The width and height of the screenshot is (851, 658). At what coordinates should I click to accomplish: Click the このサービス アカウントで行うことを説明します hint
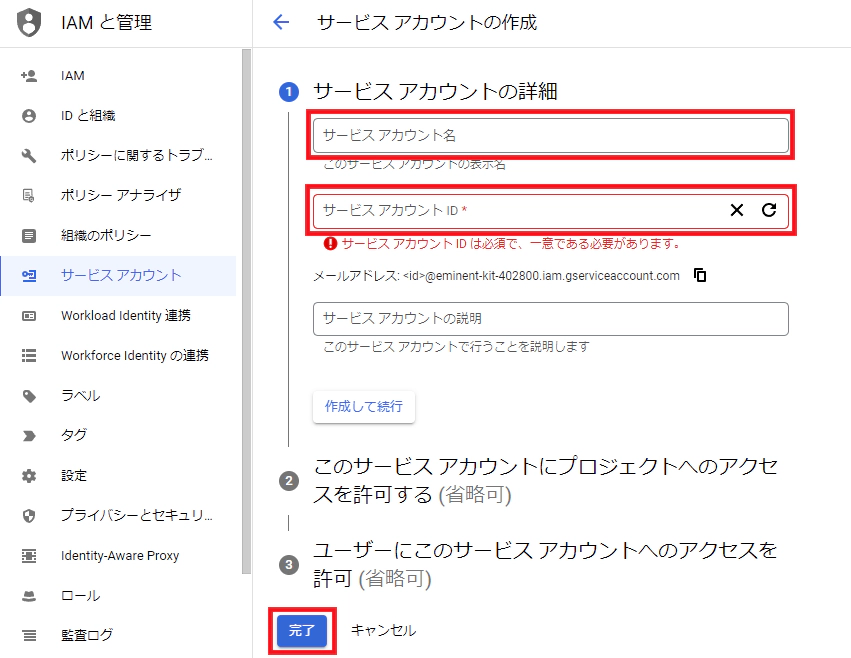(456, 346)
